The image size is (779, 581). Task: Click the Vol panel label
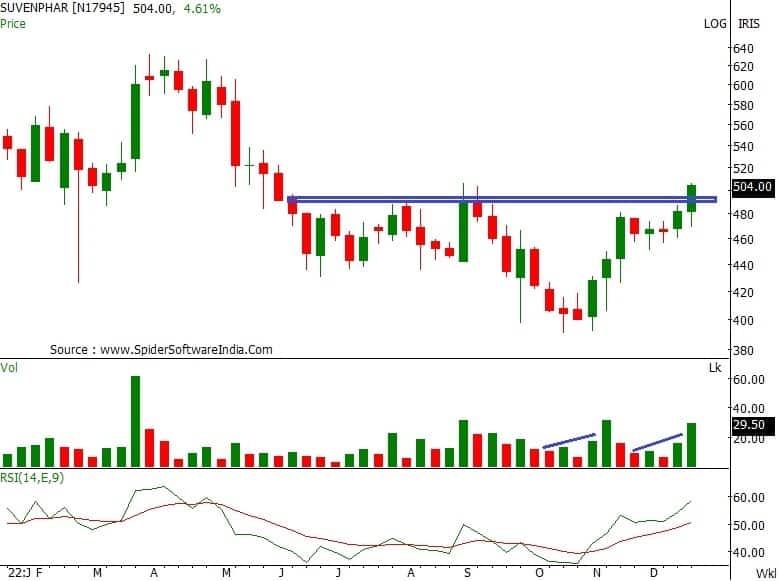click(x=8, y=368)
